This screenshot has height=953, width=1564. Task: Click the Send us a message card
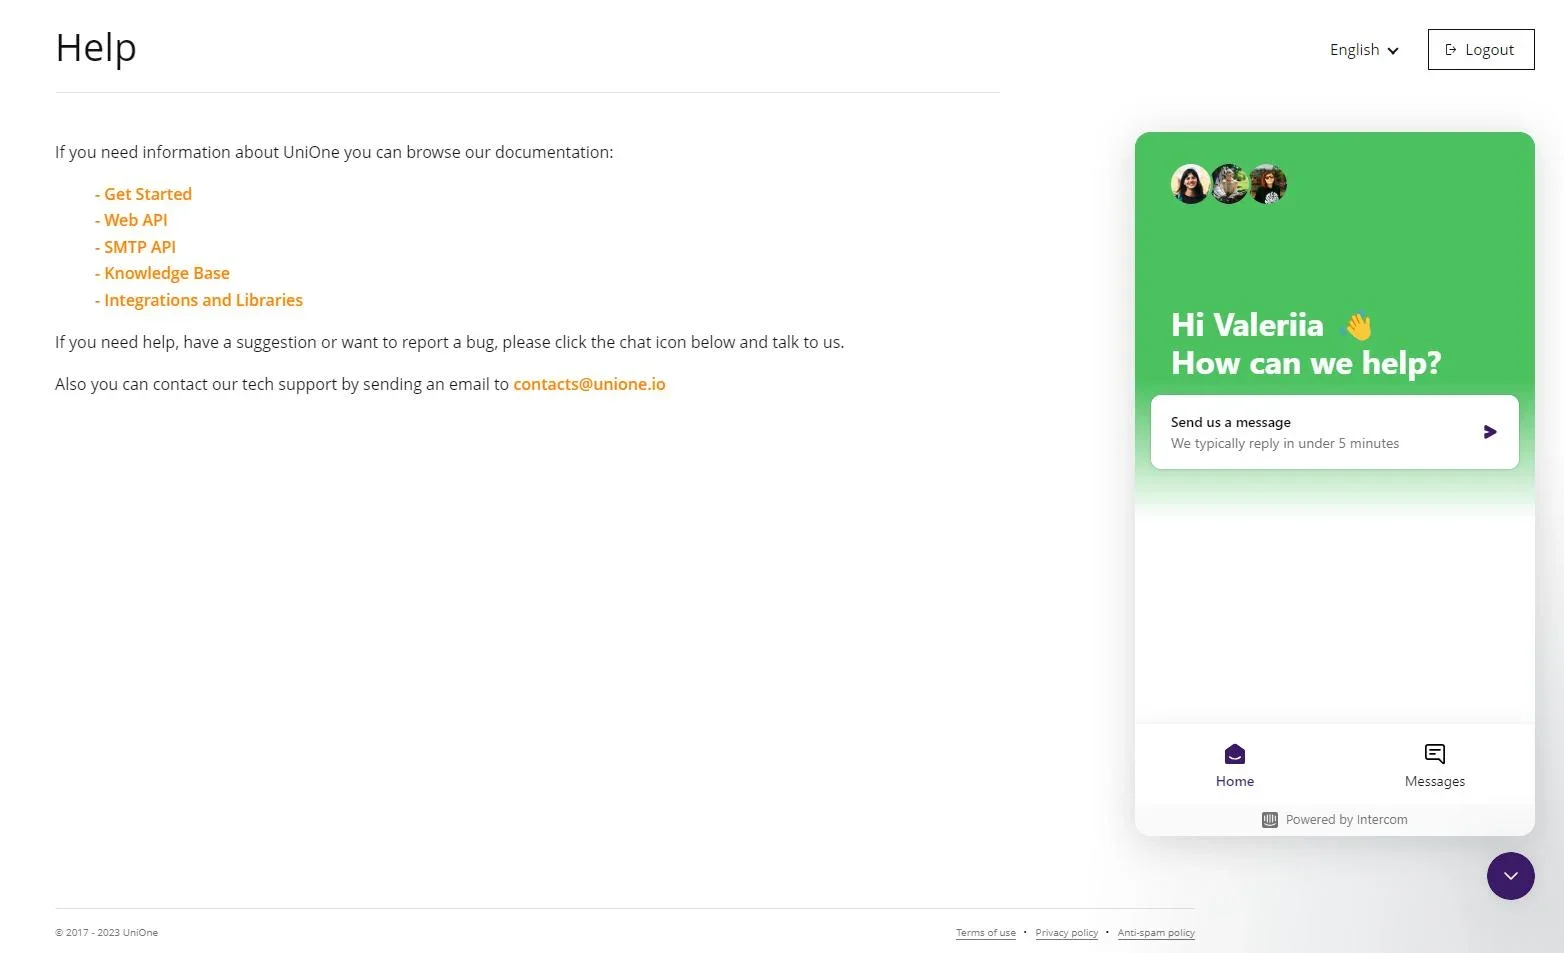pos(1335,432)
